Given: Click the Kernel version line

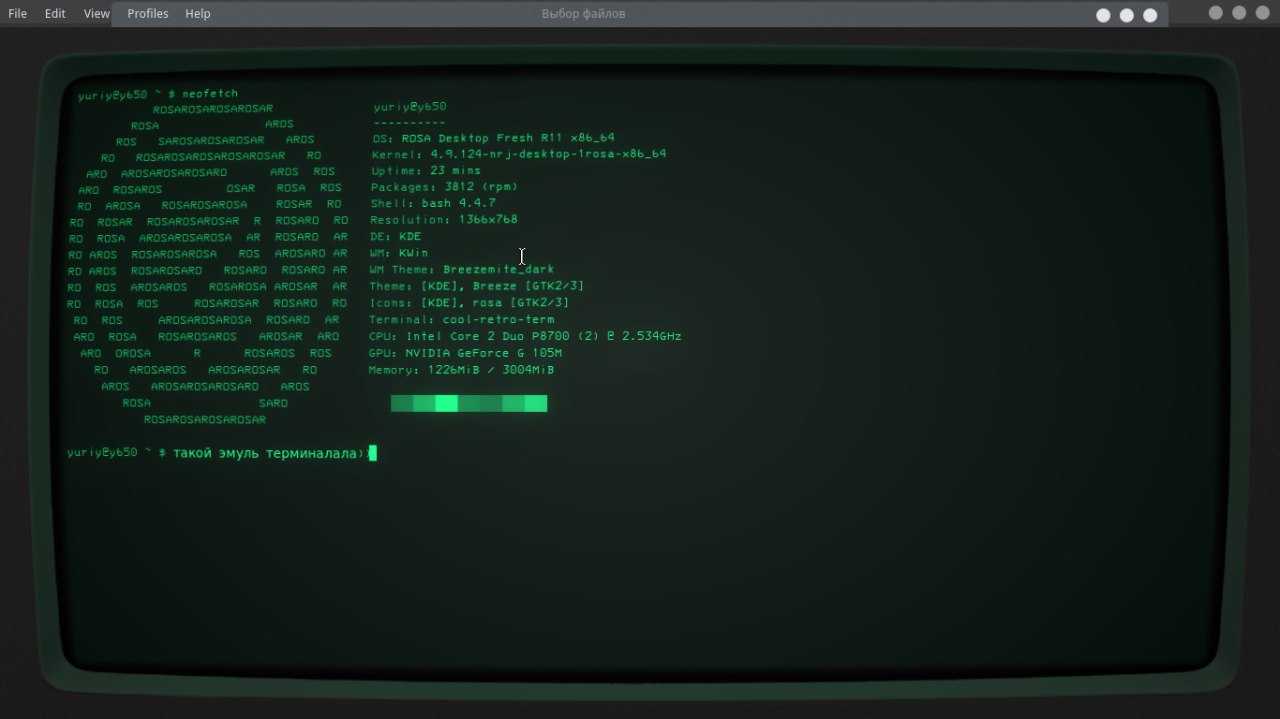Looking at the screenshot, I should pyautogui.click(x=519, y=154).
